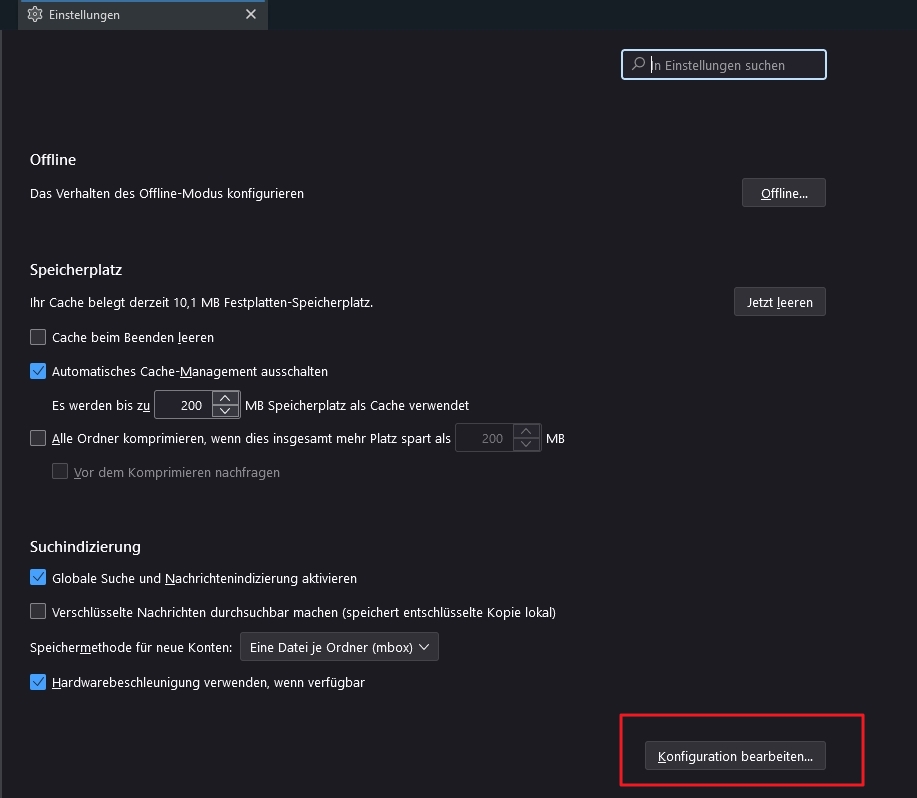The image size is (917, 798).
Task: Click up arrow of folder compaction MB spinner
Action: [527, 432]
